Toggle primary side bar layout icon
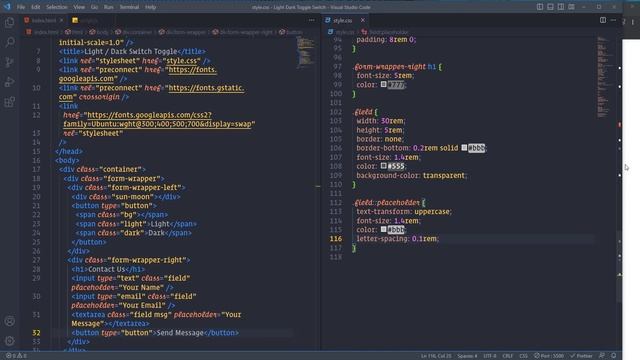640x360 pixels. [x=540, y=7]
